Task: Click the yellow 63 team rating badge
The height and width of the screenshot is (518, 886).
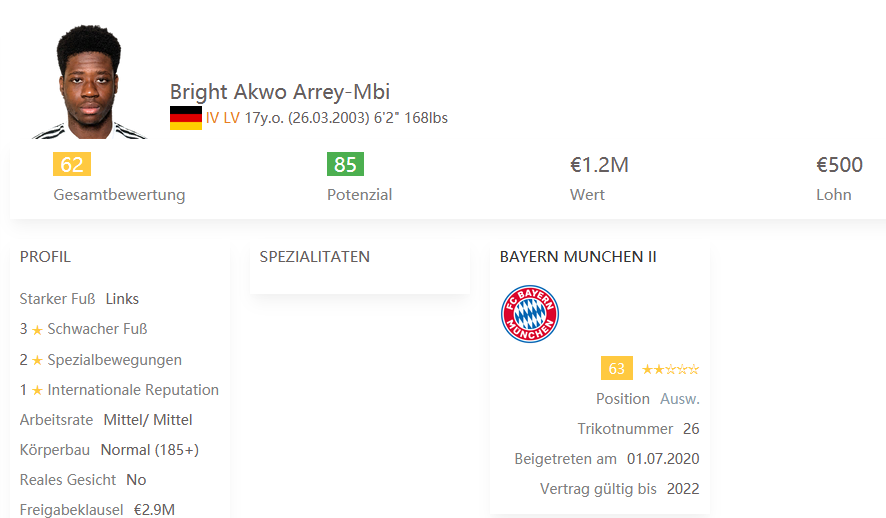Action: [x=616, y=368]
